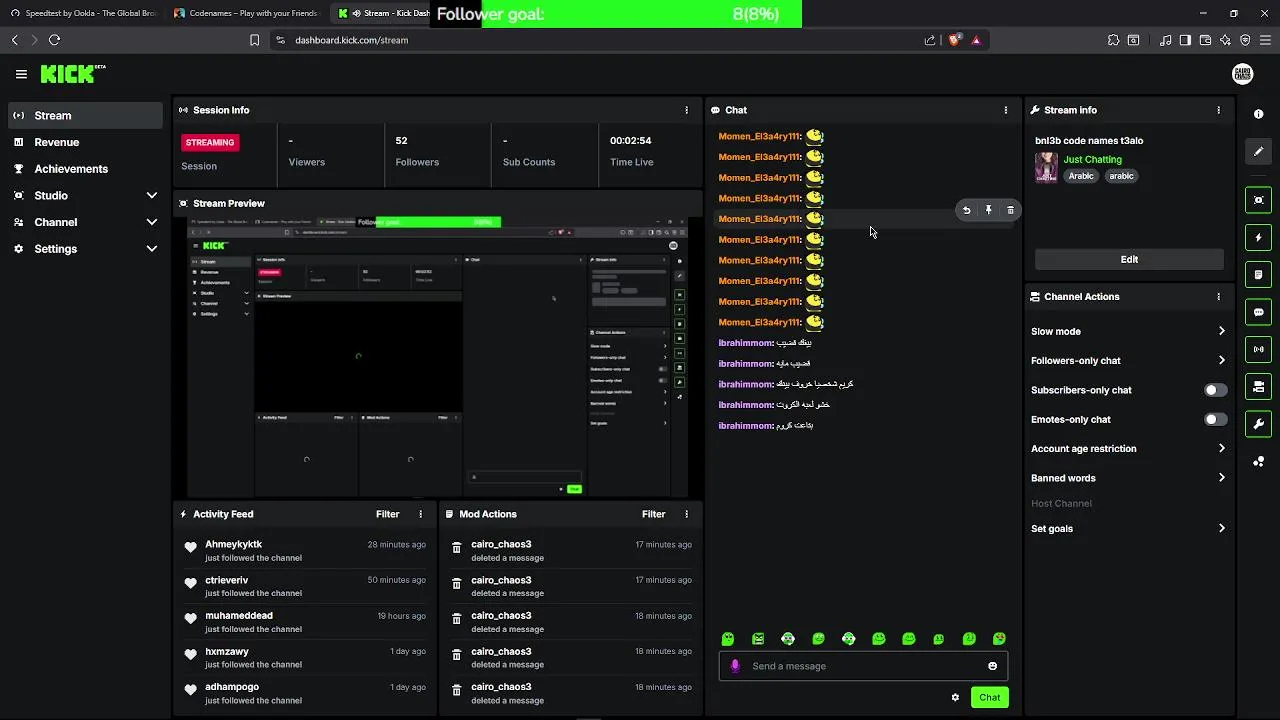Image resolution: width=1280 pixels, height=720 pixels.
Task: Open the profile avatar at top right
Action: (1242, 74)
